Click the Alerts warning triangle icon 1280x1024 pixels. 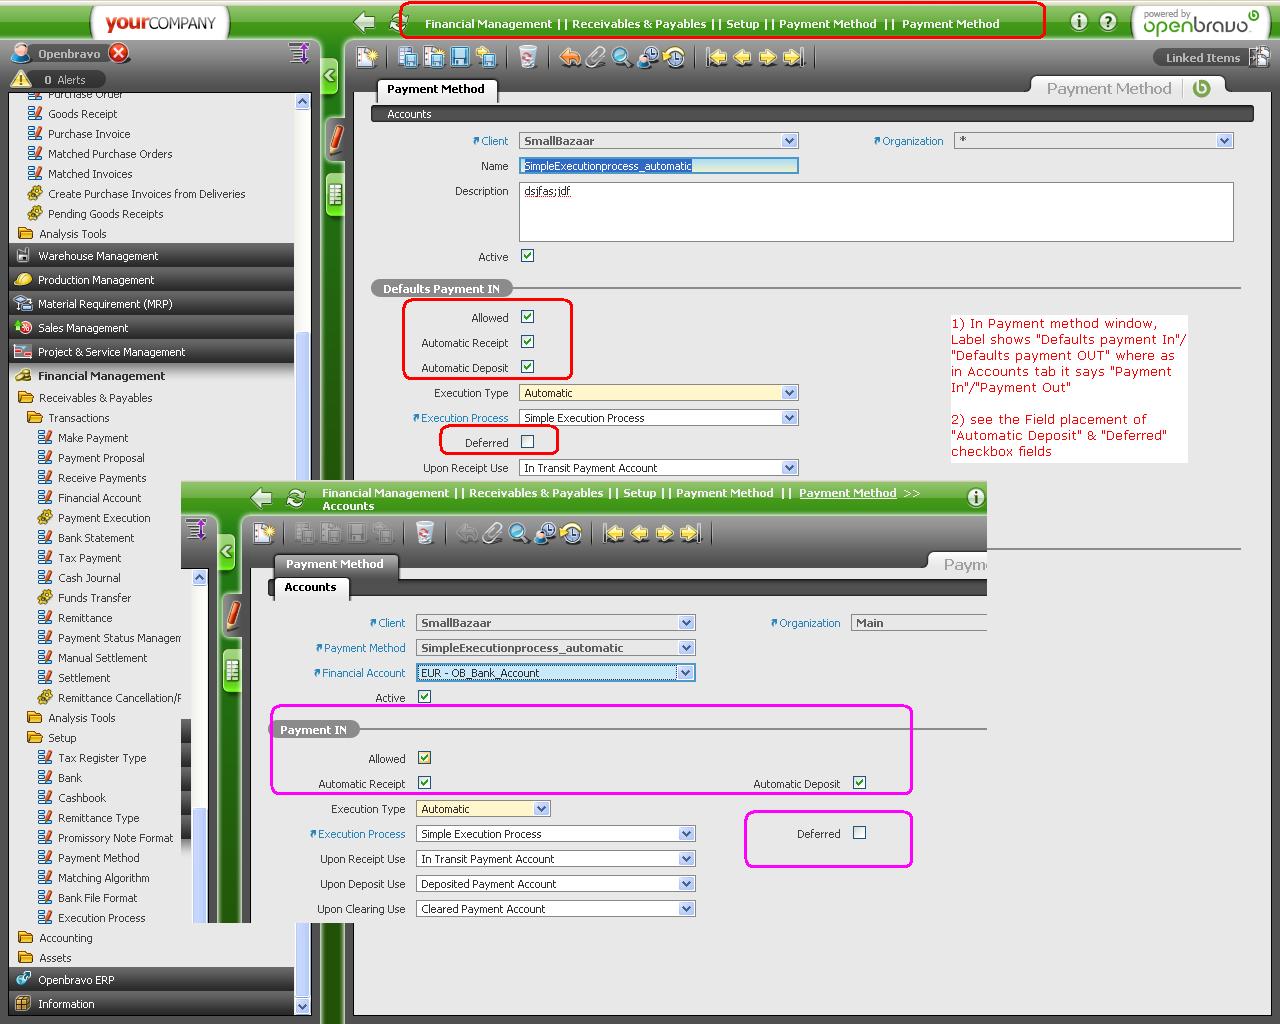[21, 79]
